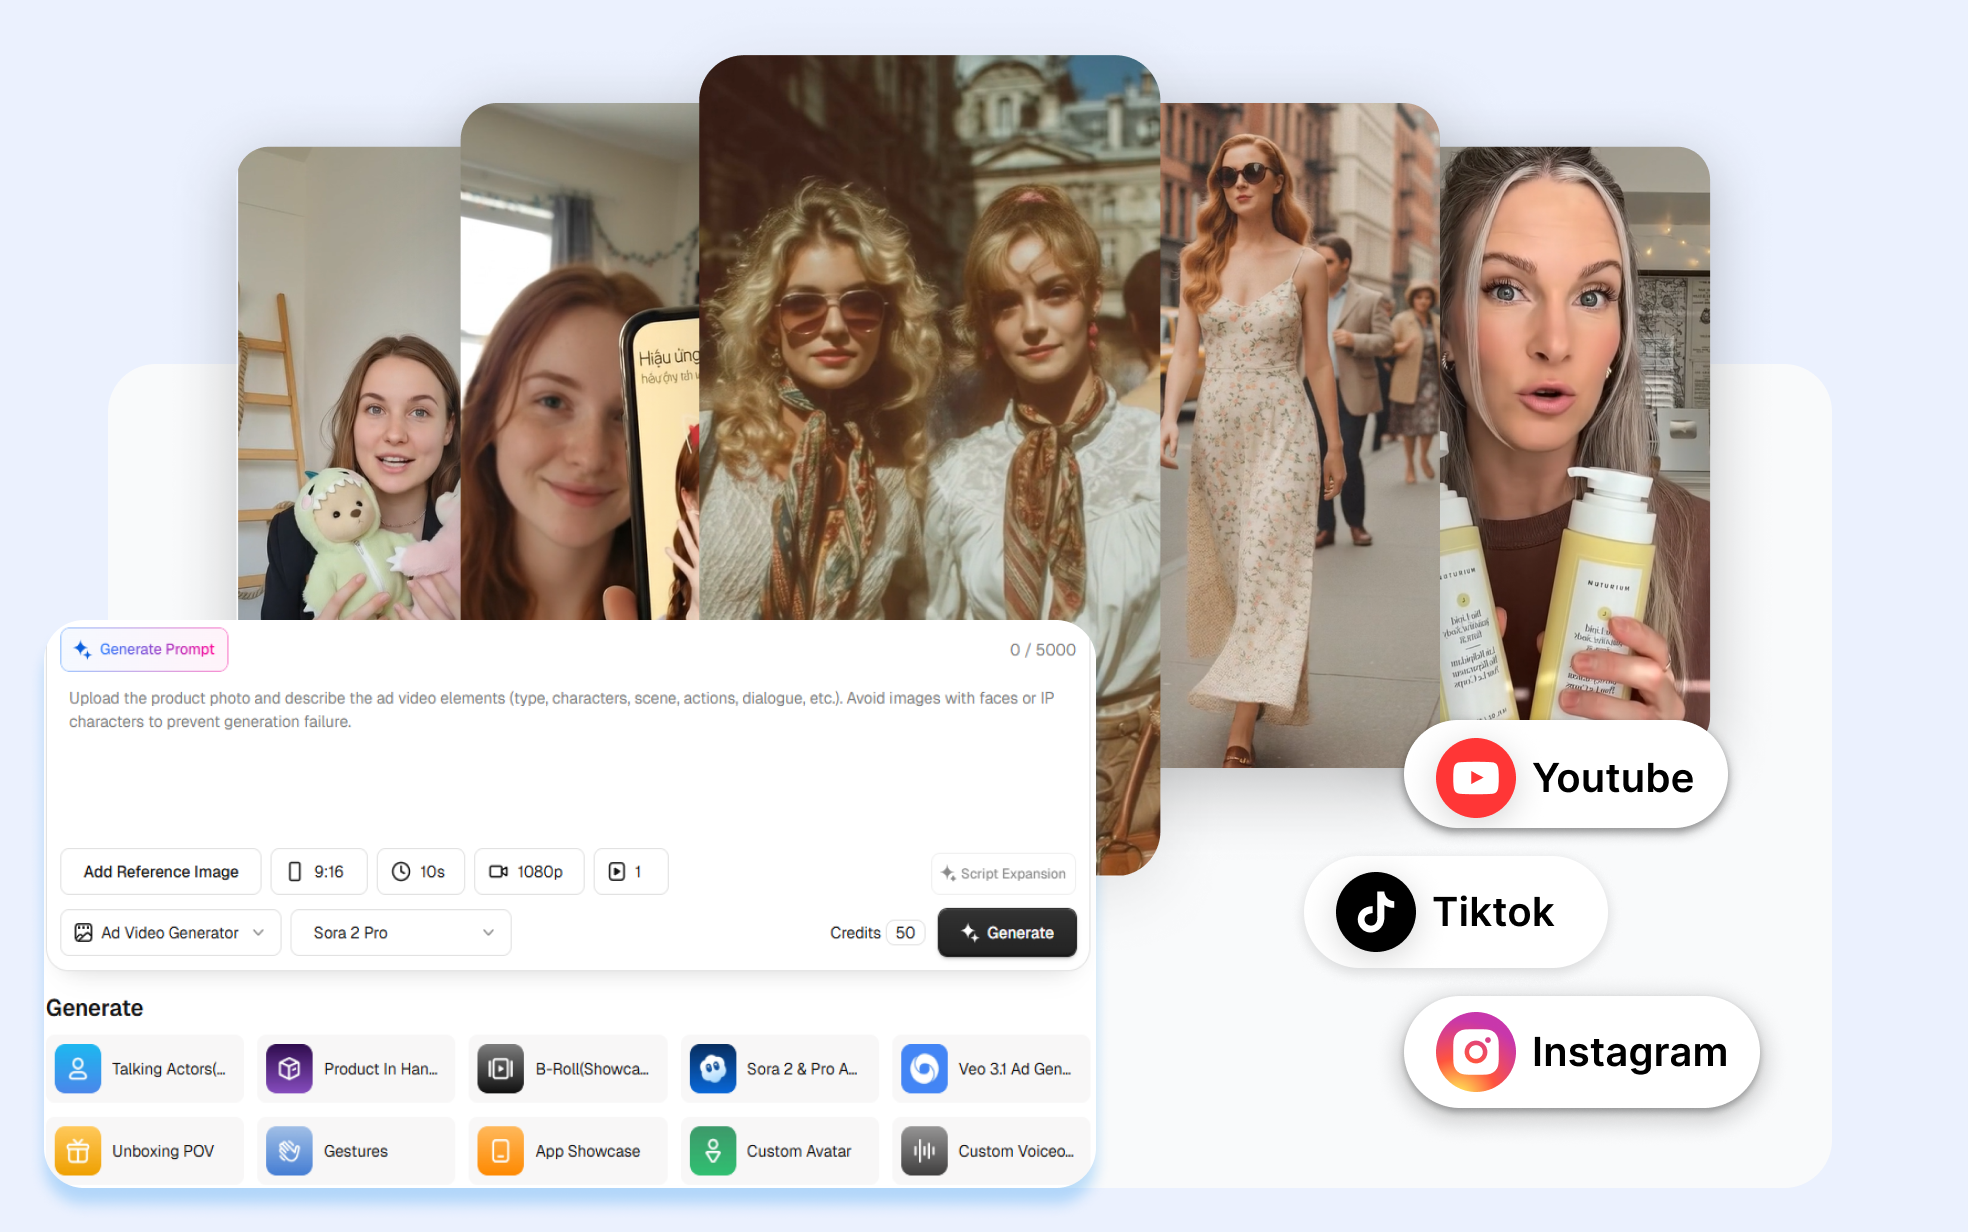Click the Generate button sparkle icon
1968x1232 pixels.
pyautogui.click(x=969, y=933)
